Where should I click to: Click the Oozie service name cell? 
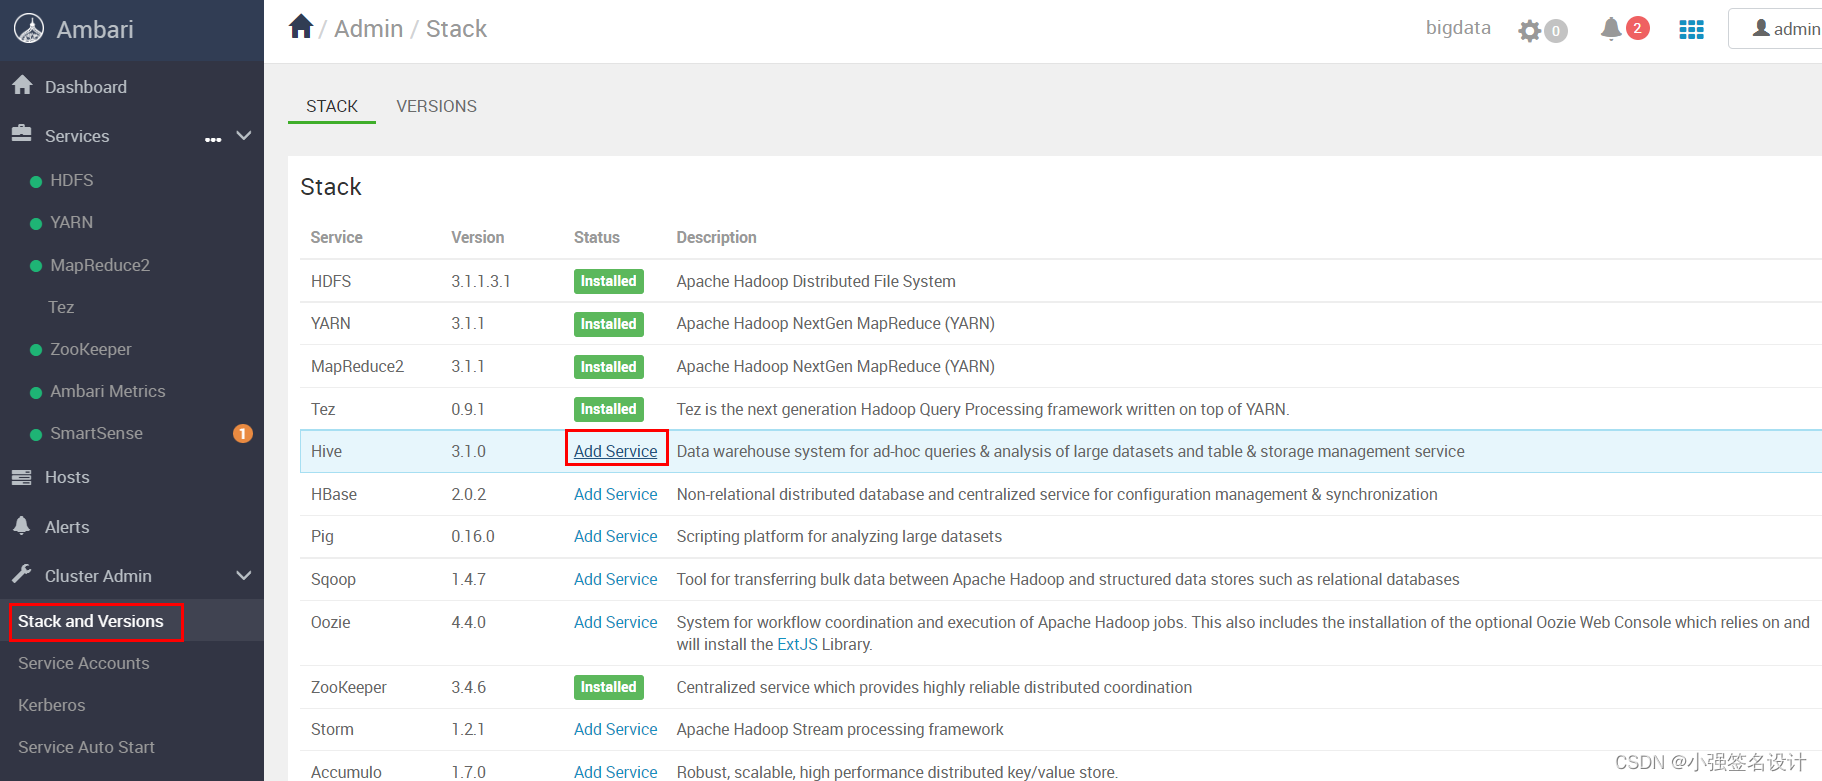pos(331,622)
